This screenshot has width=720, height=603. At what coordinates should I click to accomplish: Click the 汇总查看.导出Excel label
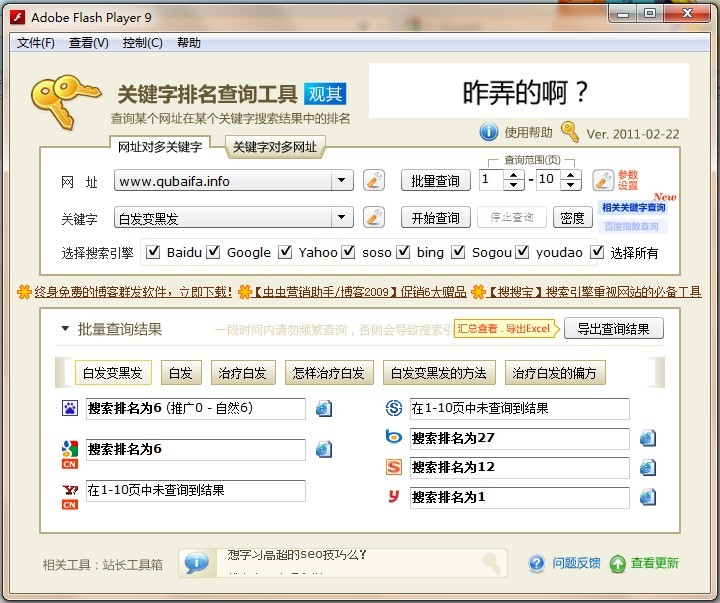click(x=506, y=329)
